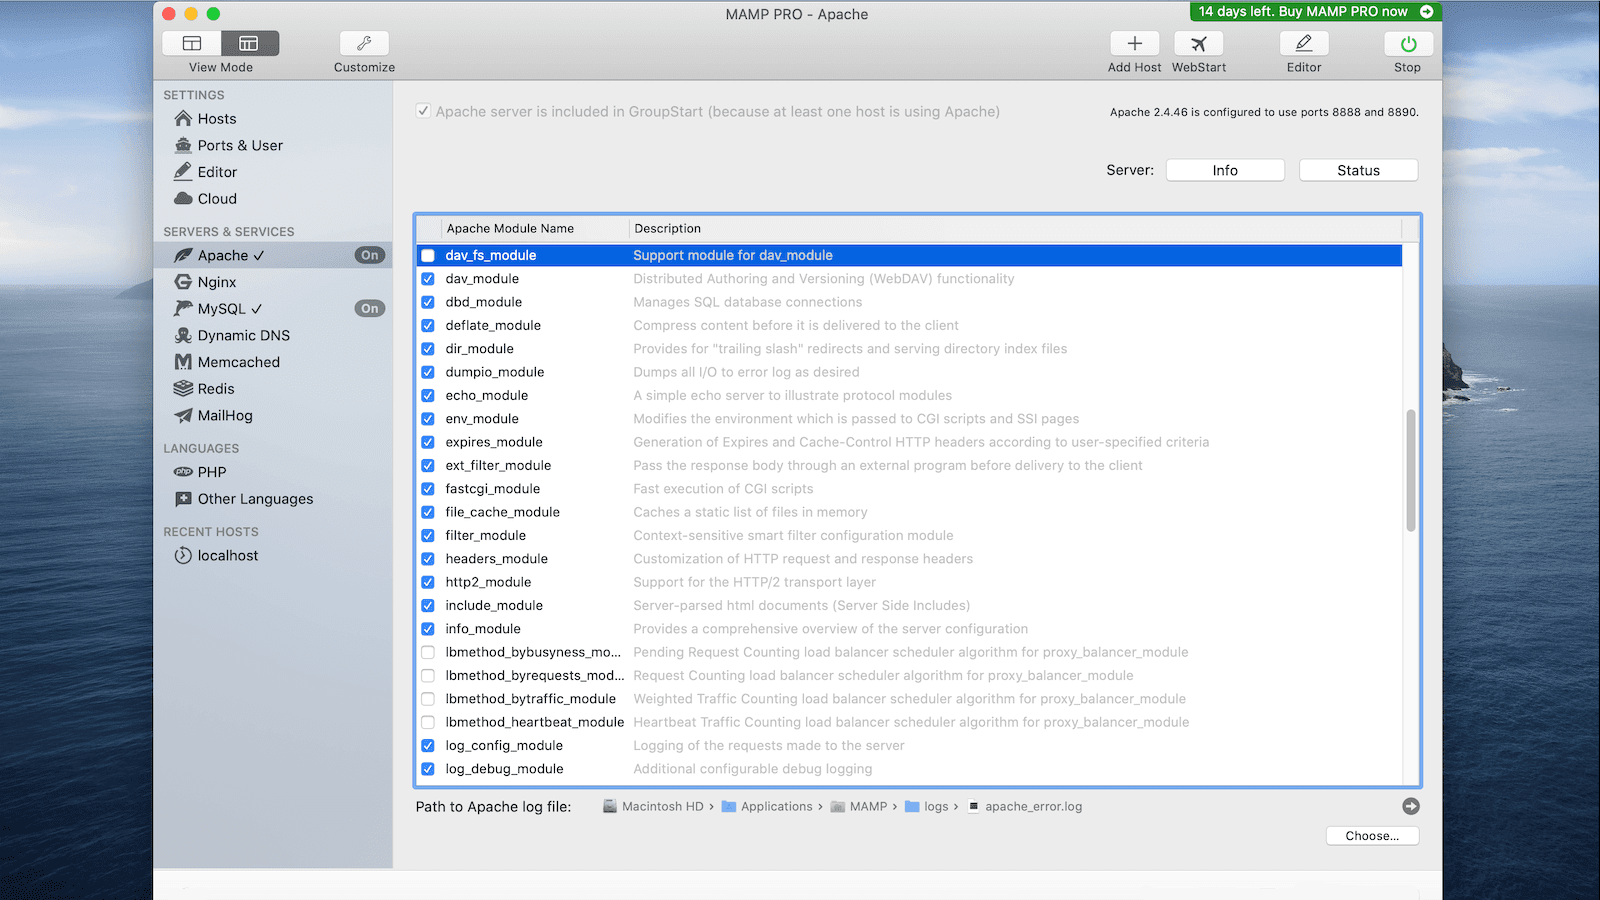Open Memcached server settings
The height and width of the screenshot is (900, 1600).
tap(238, 362)
